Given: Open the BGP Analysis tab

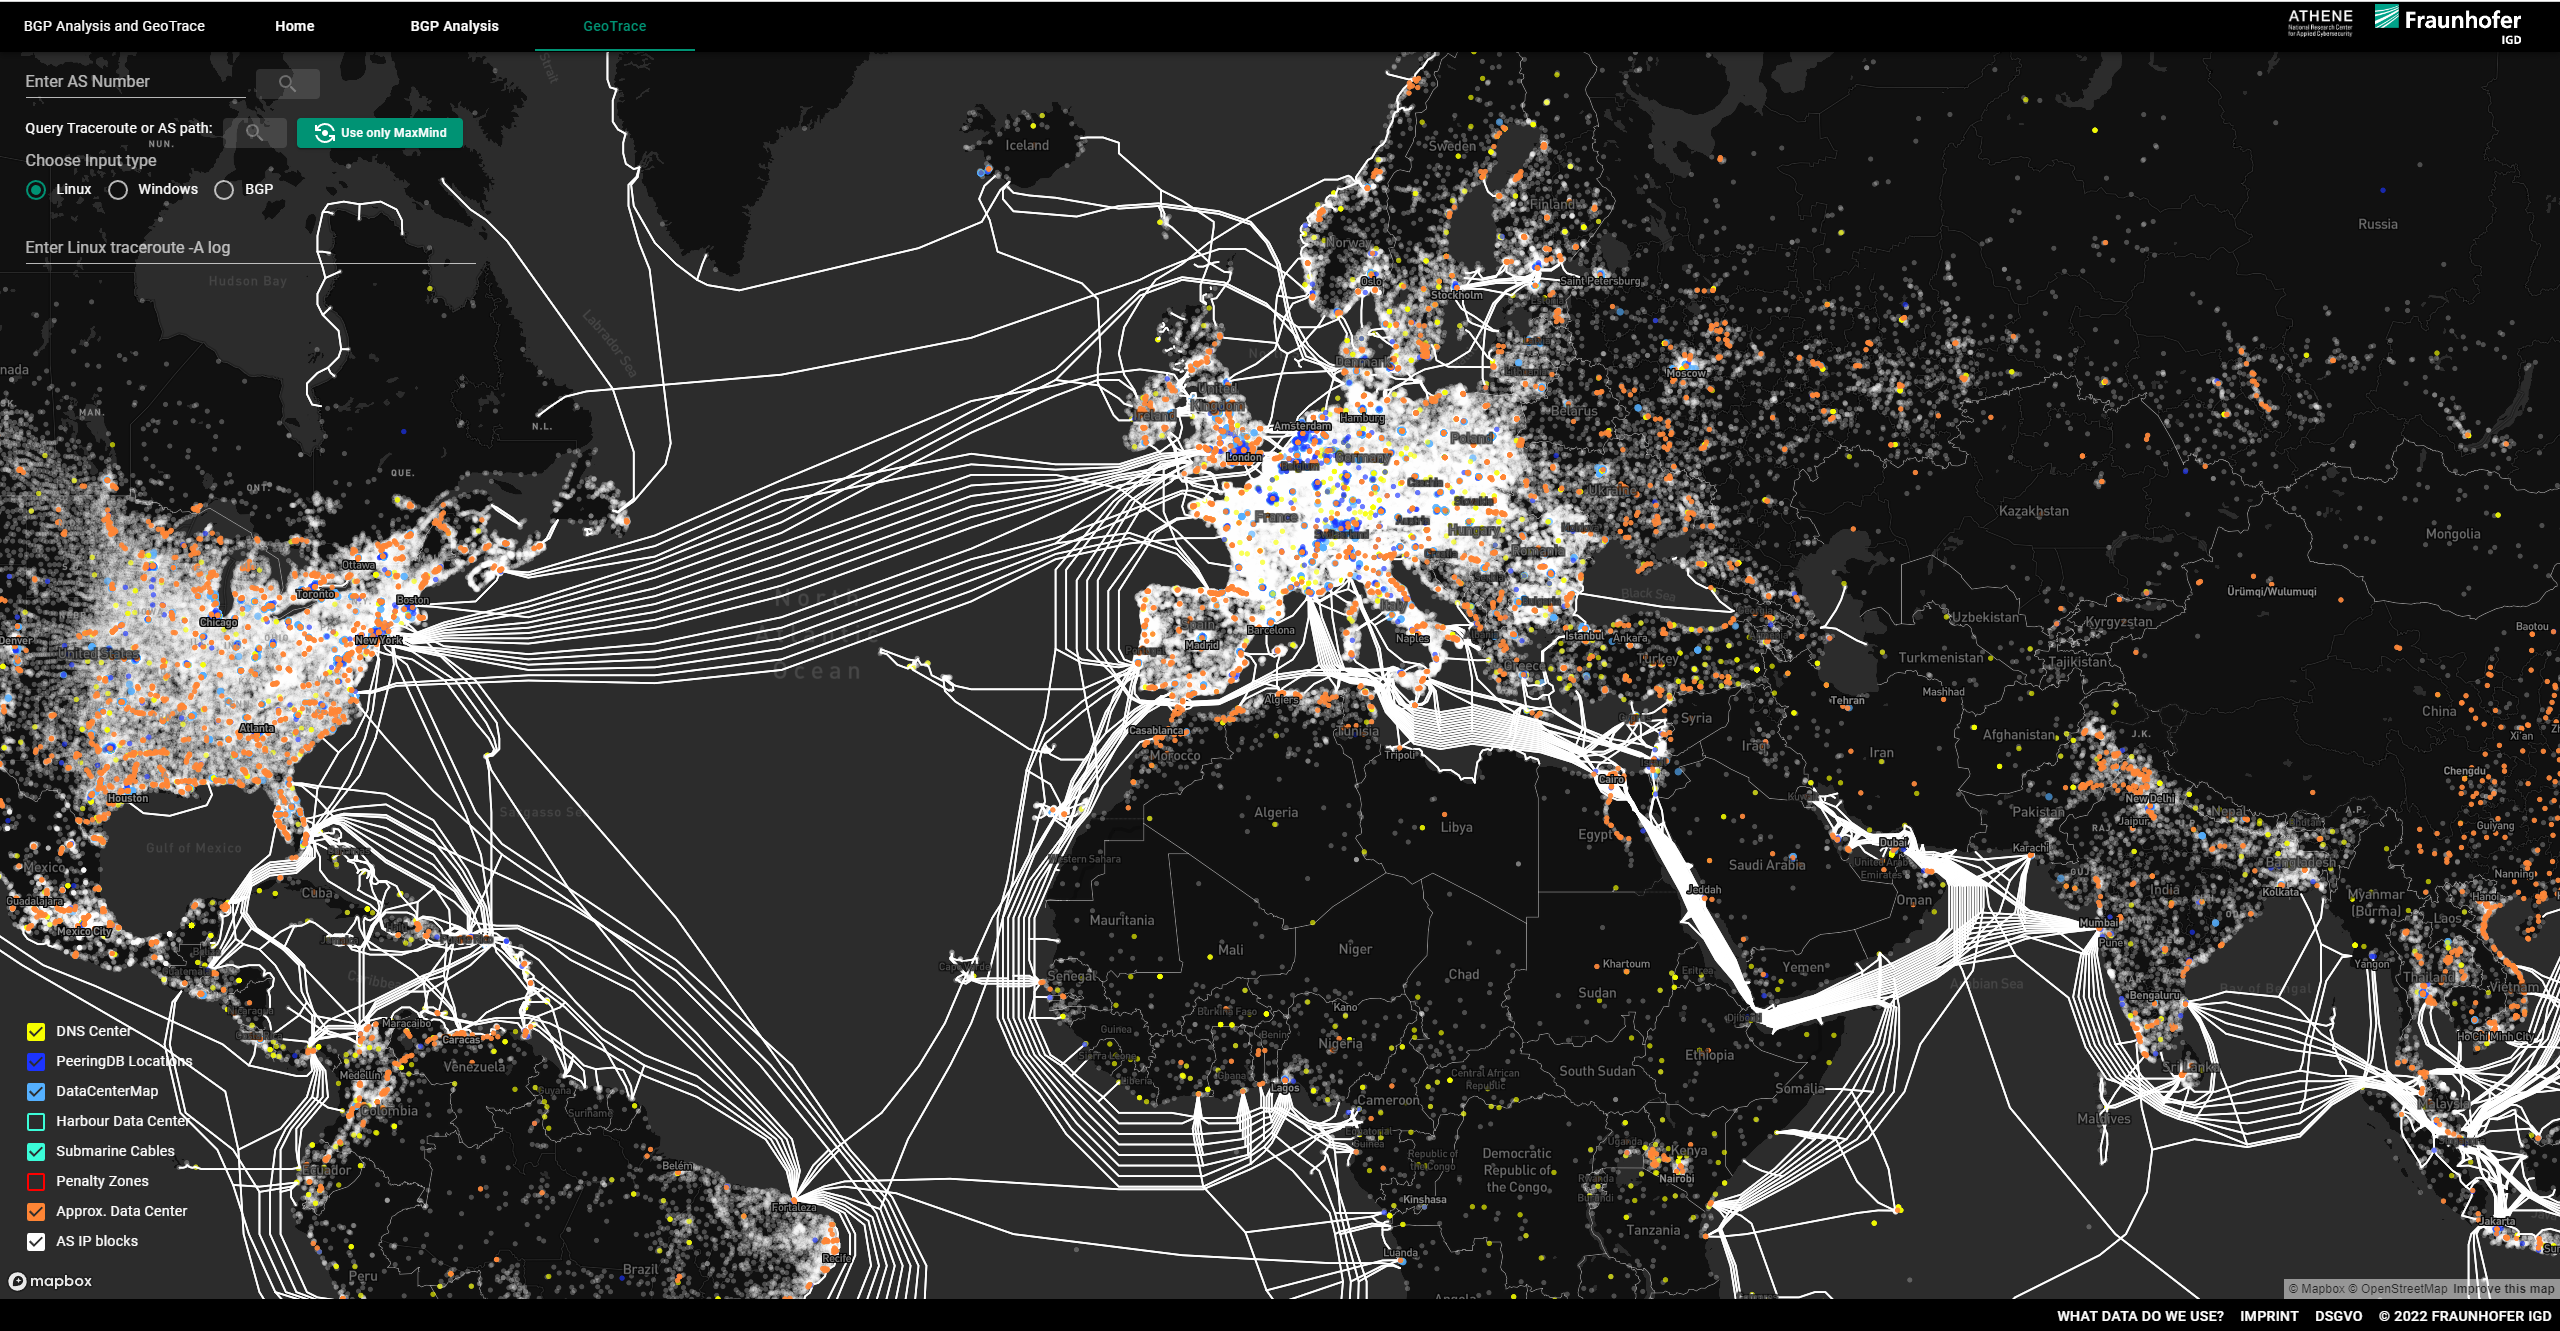Looking at the screenshot, I should pos(454,26).
